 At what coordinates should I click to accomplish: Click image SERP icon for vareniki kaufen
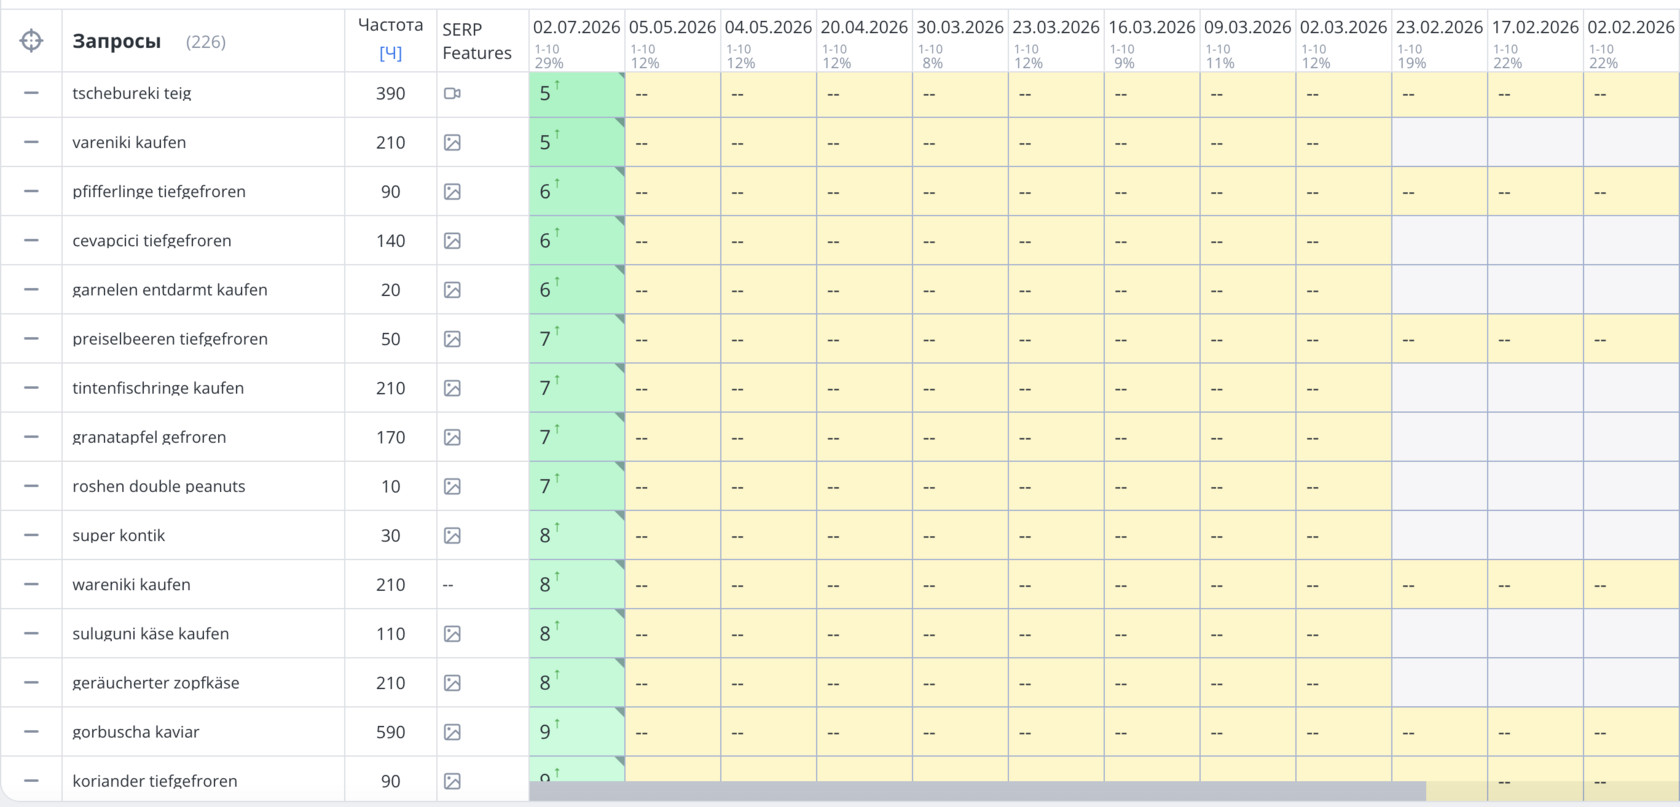click(x=452, y=142)
